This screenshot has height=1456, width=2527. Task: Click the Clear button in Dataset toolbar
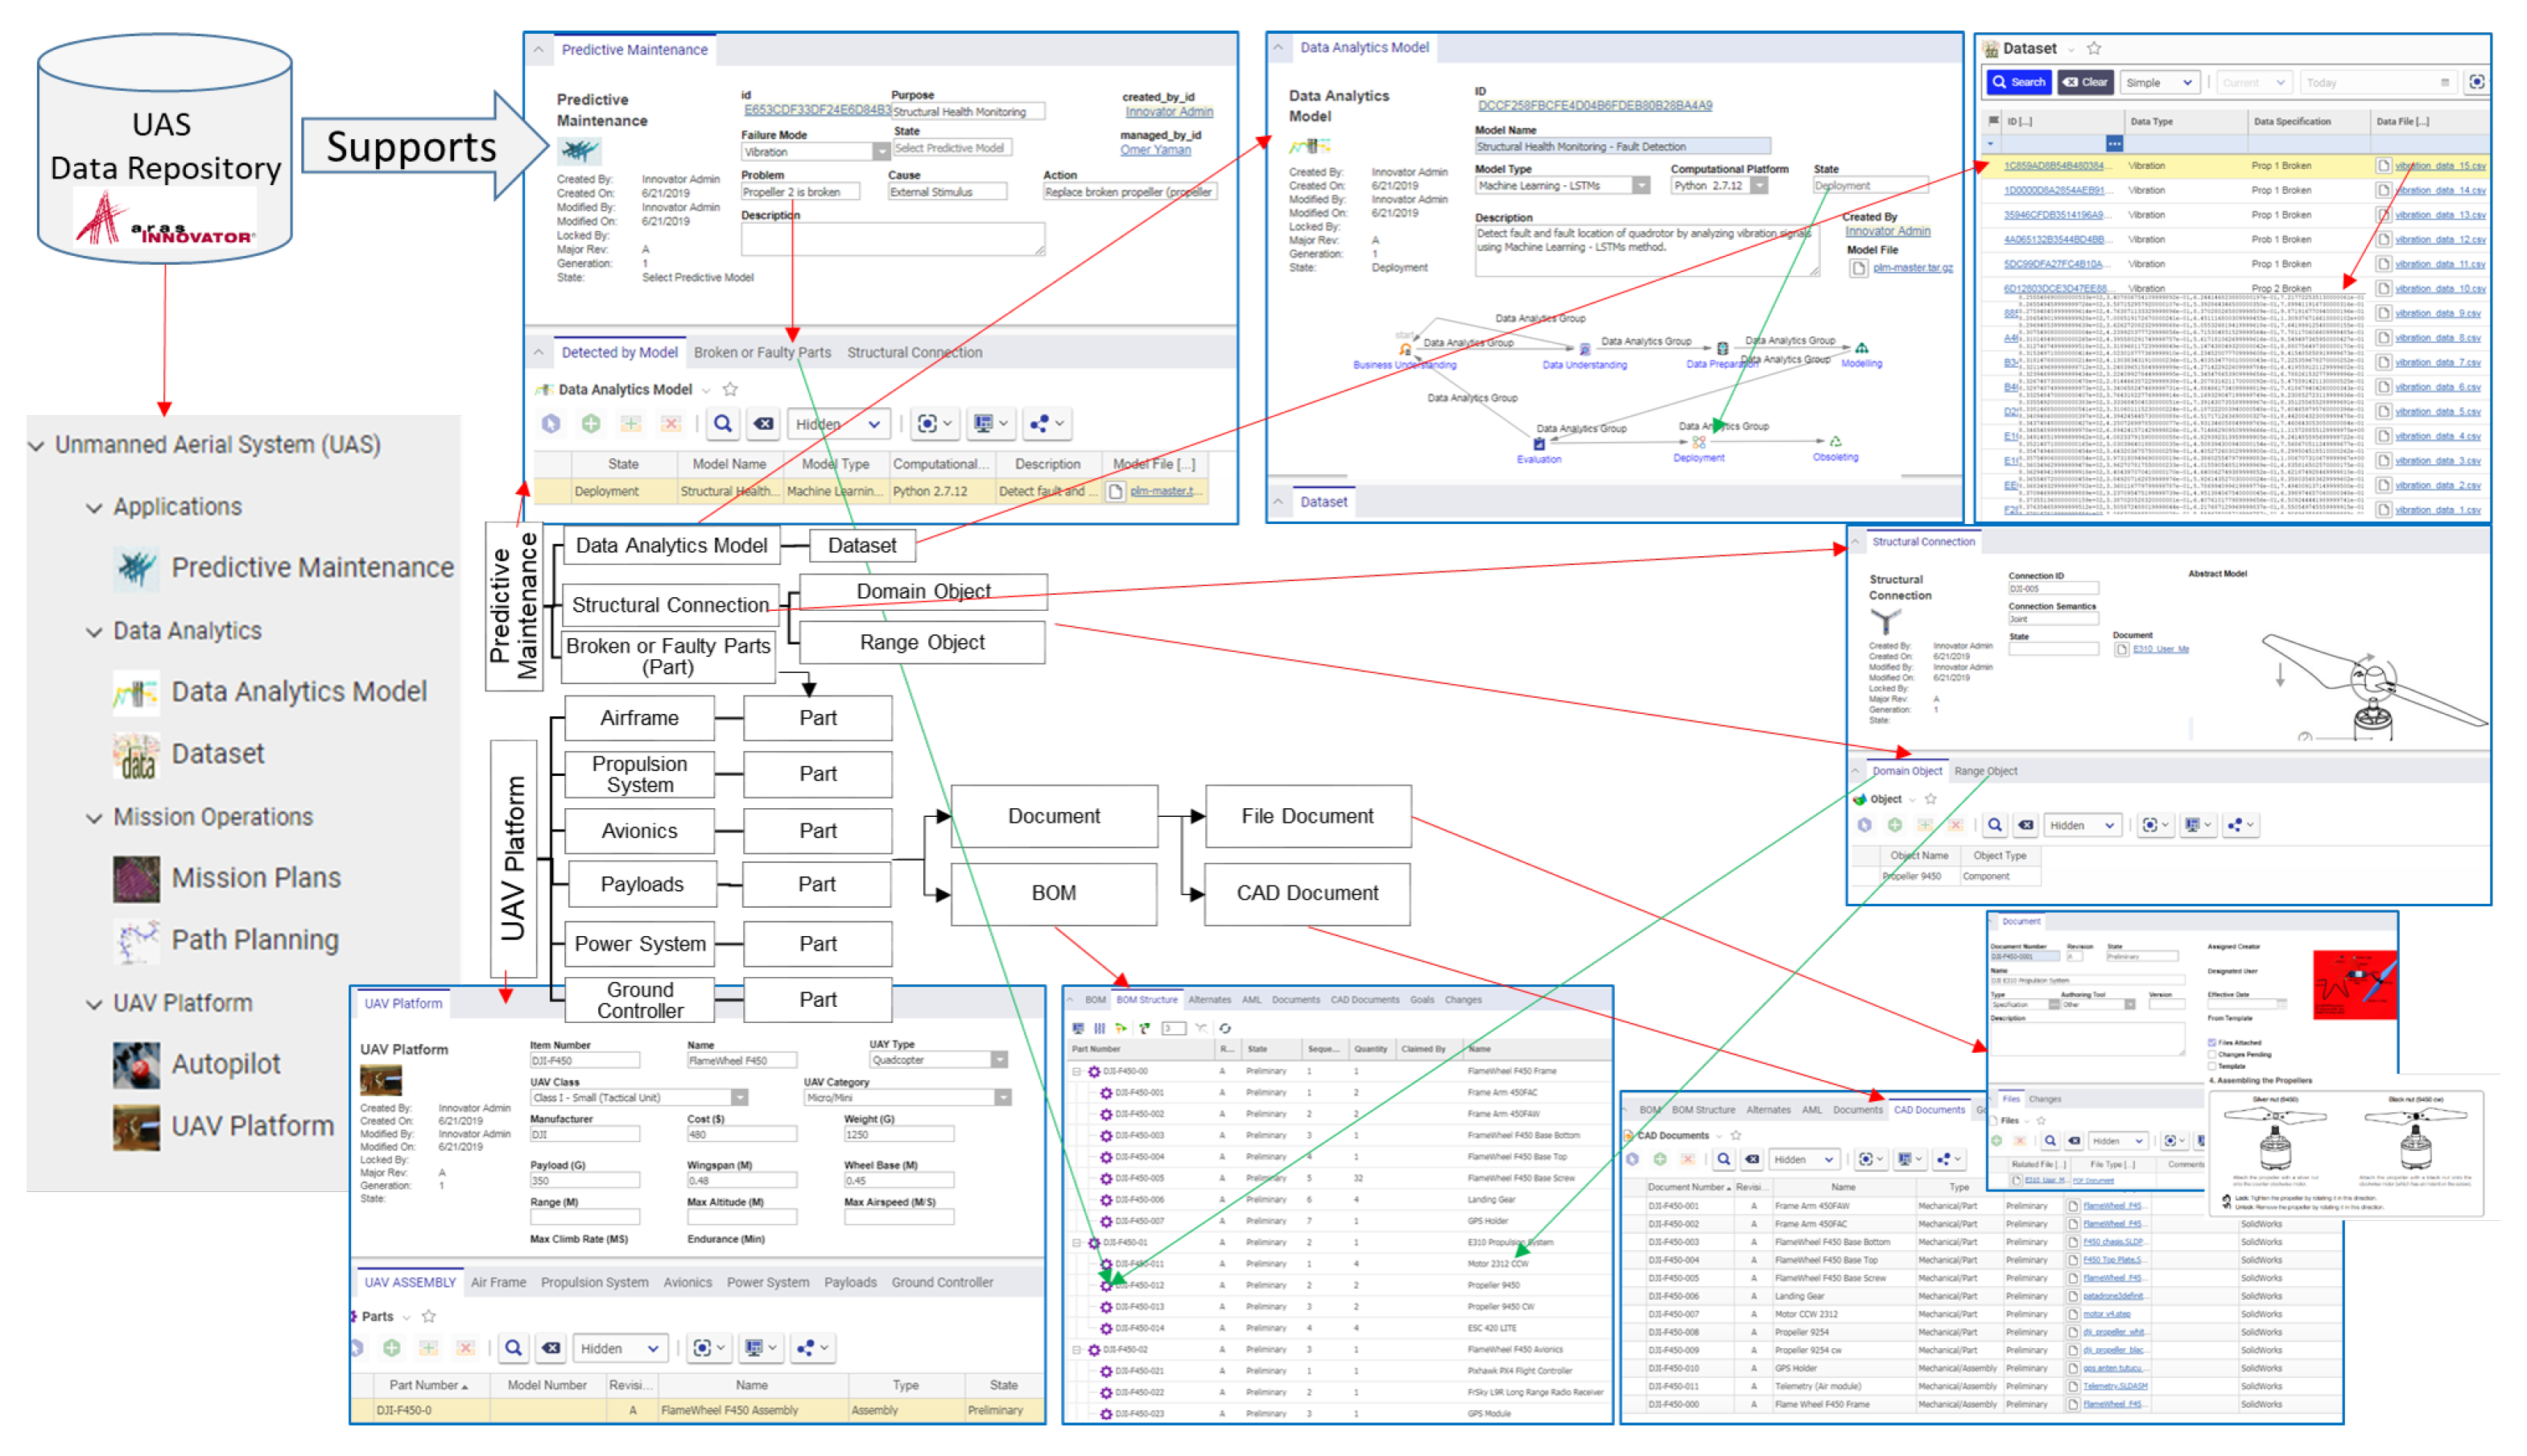(x=2085, y=82)
